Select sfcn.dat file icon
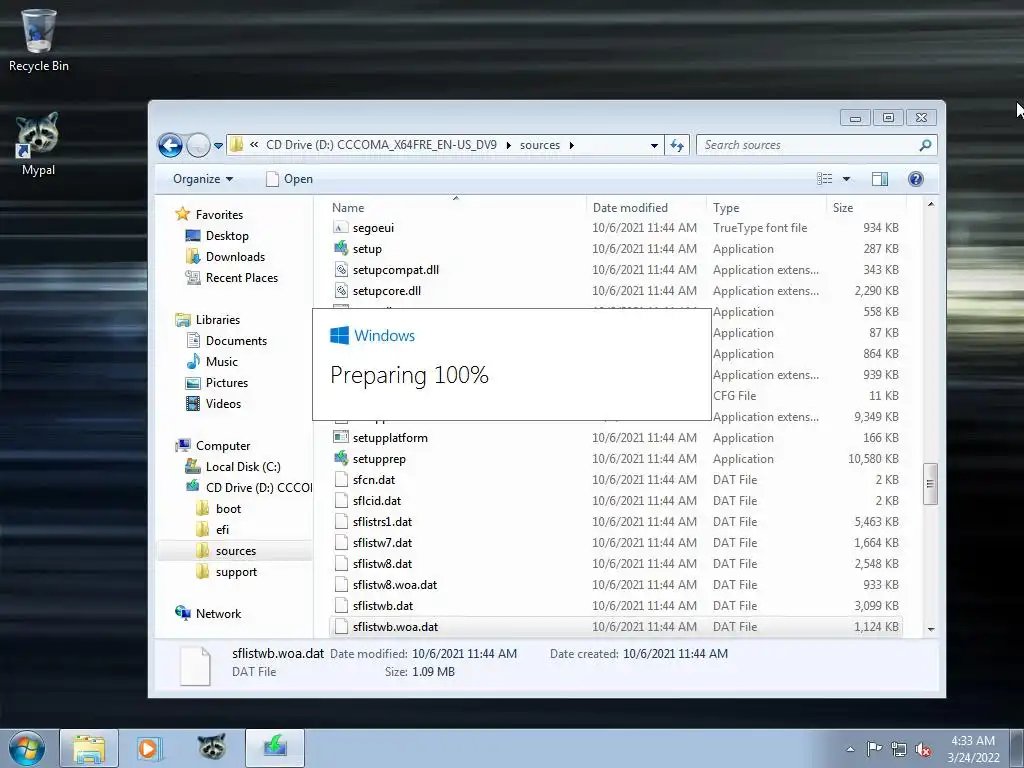Screen dimensions: 1024x768 [340, 479]
